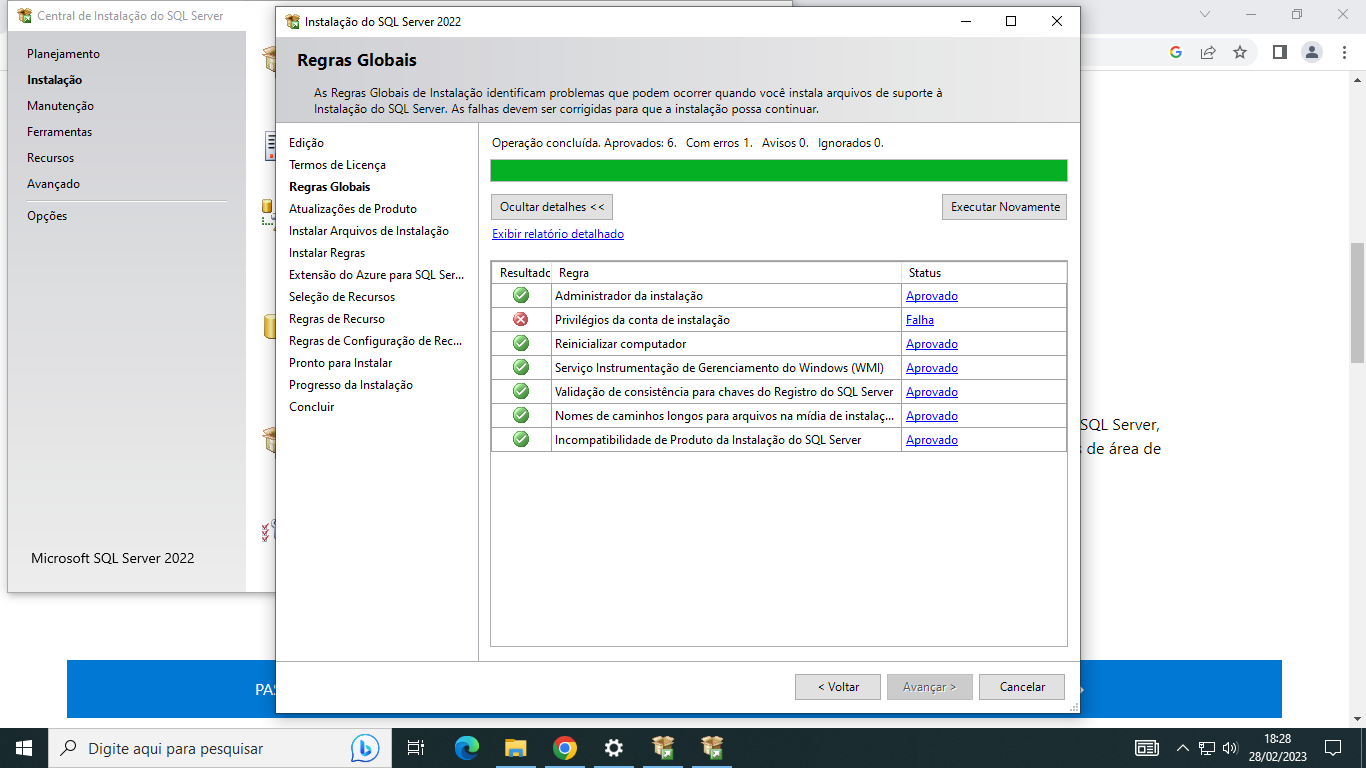This screenshot has height=768, width=1366.
Task: Click Executar Novamente button
Action: tap(1005, 207)
